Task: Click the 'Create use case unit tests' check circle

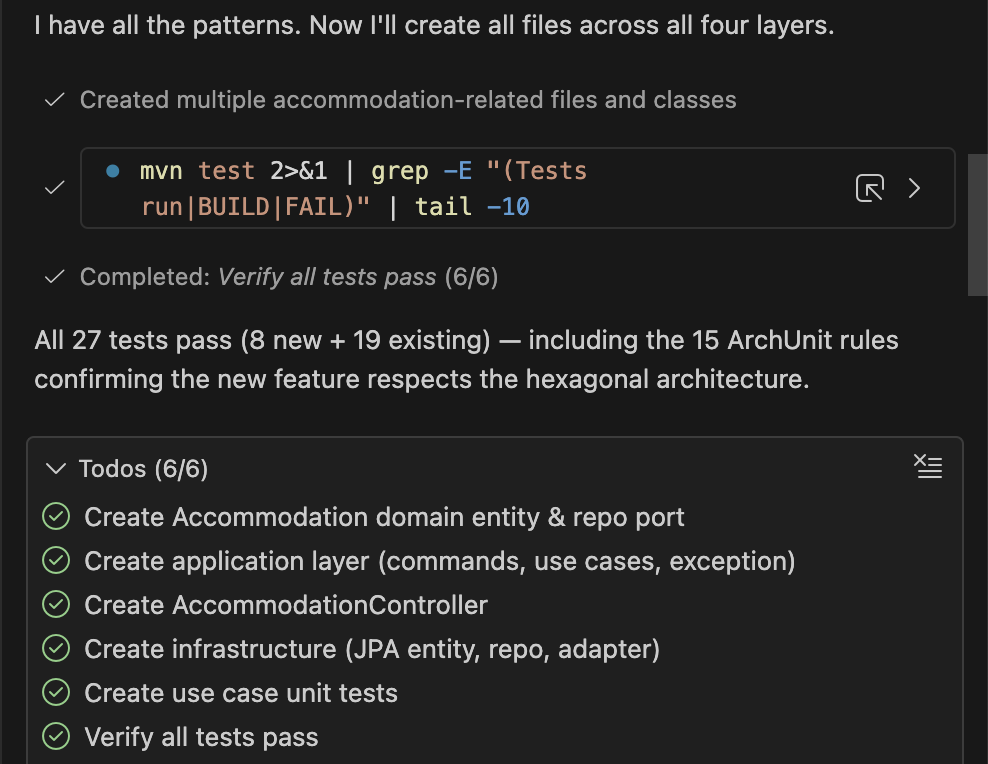Action: (x=56, y=693)
